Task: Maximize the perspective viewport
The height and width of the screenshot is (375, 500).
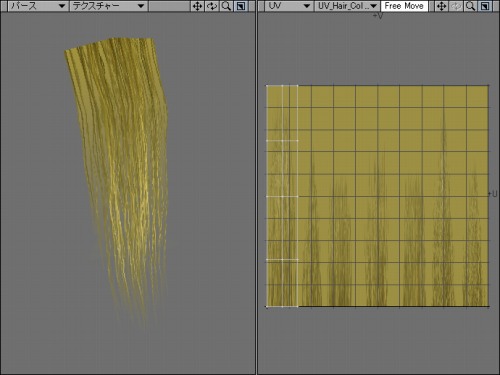Action: coord(241,6)
